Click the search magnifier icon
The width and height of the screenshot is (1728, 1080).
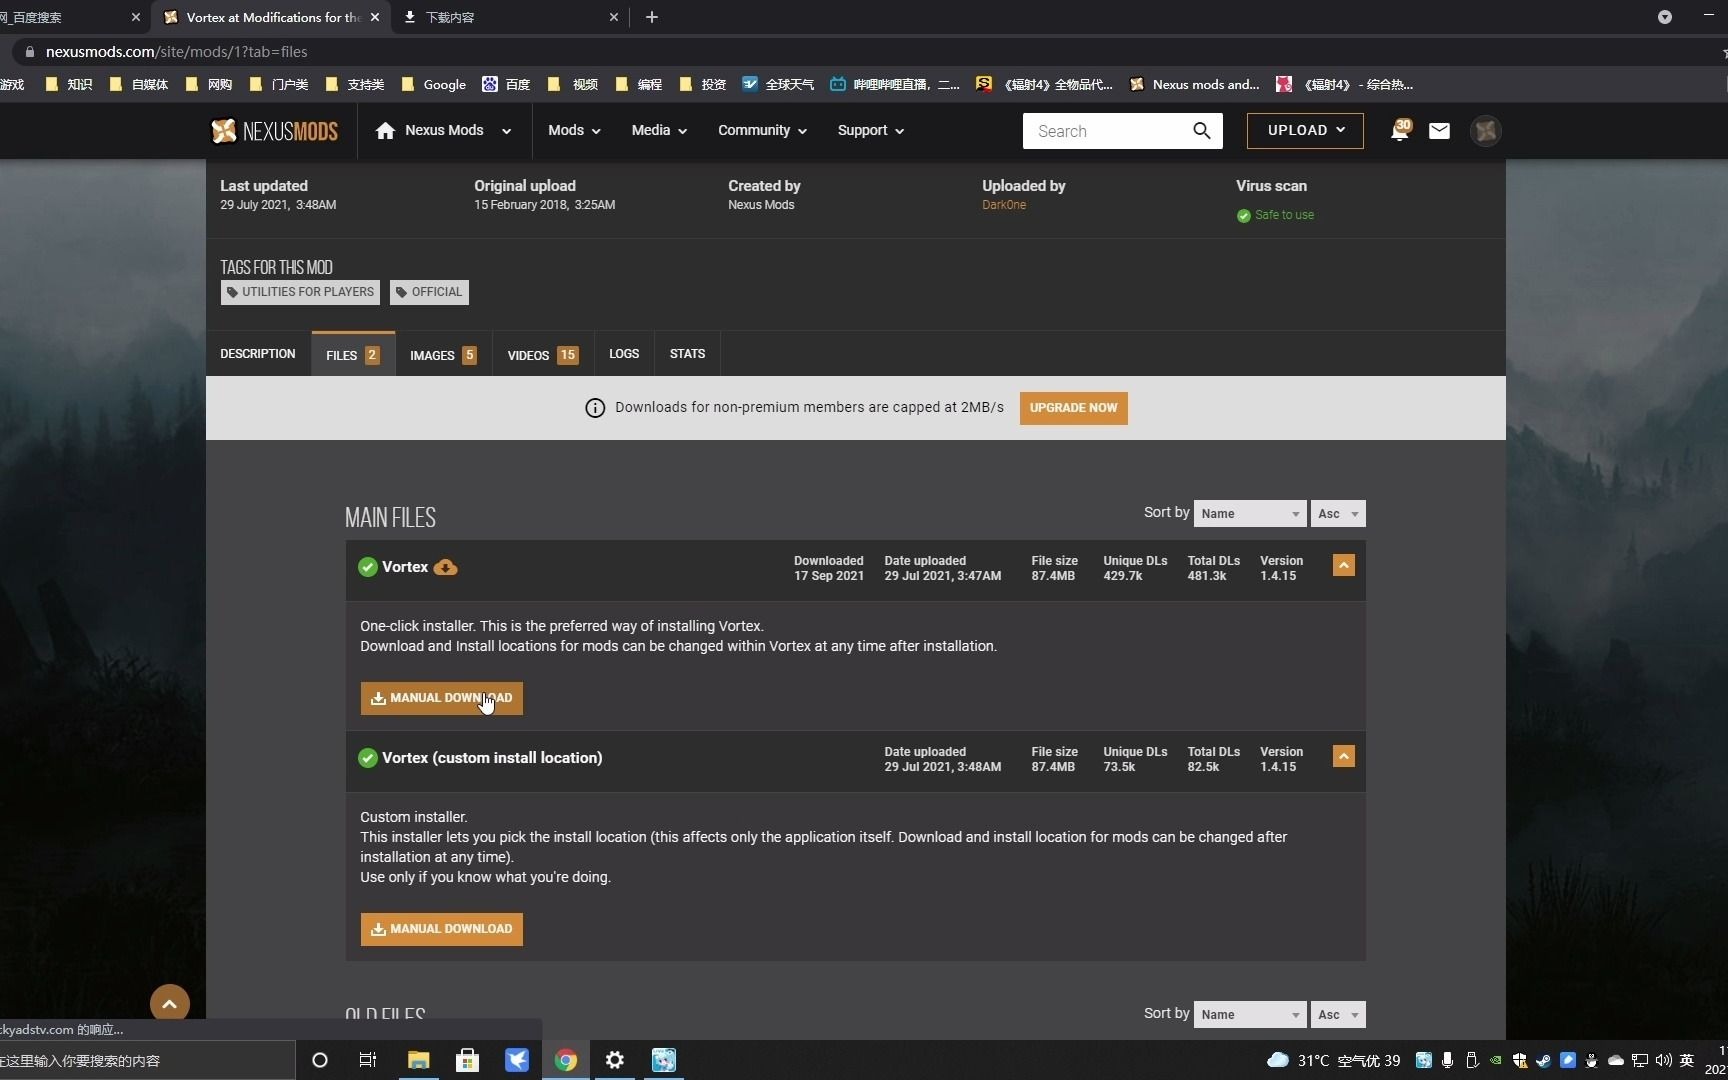pyautogui.click(x=1201, y=131)
